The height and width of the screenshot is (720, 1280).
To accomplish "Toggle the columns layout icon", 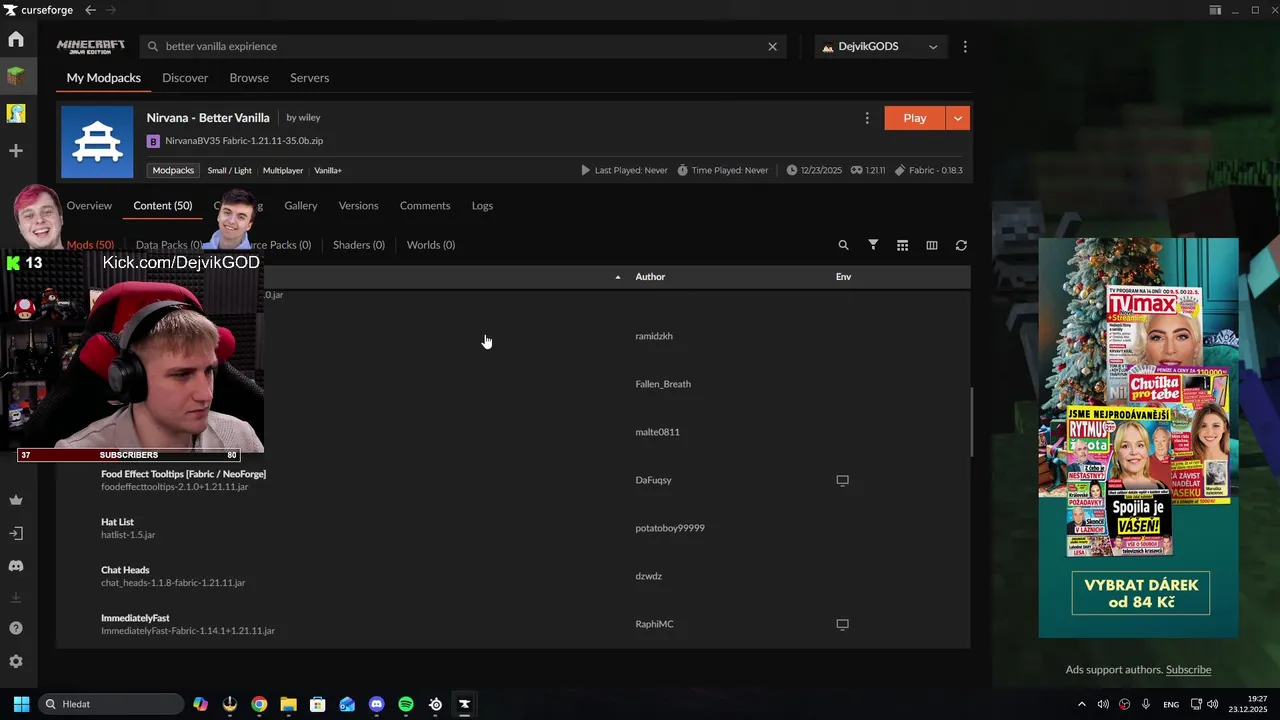I will (x=932, y=245).
